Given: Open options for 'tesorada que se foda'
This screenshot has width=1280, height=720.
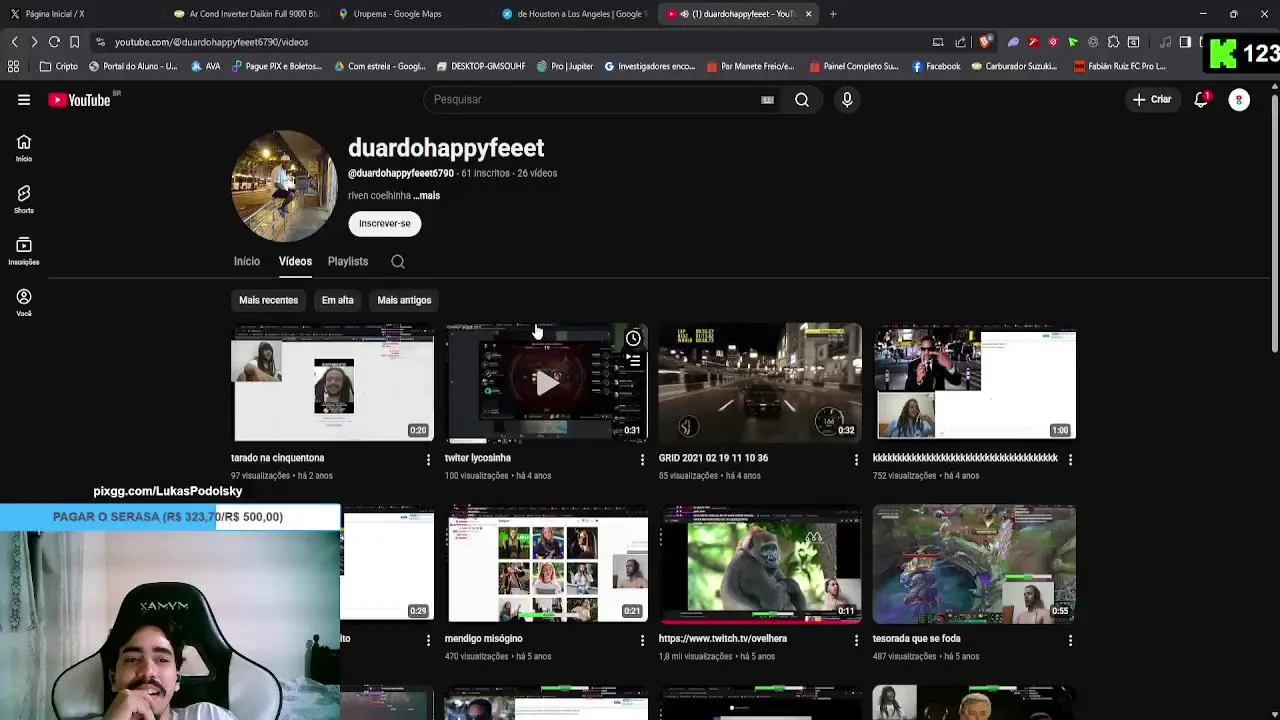Looking at the screenshot, I should click(1070, 640).
